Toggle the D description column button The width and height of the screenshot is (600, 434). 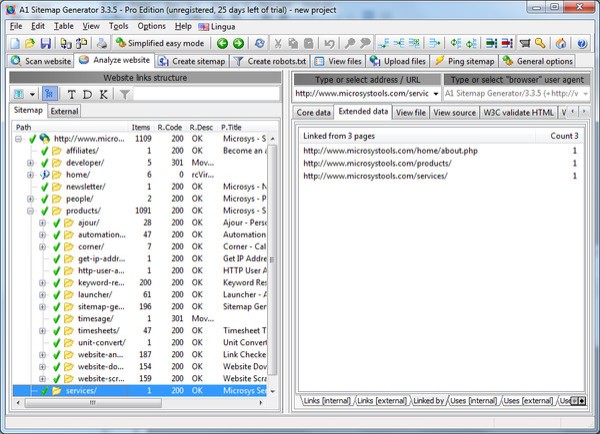88,94
